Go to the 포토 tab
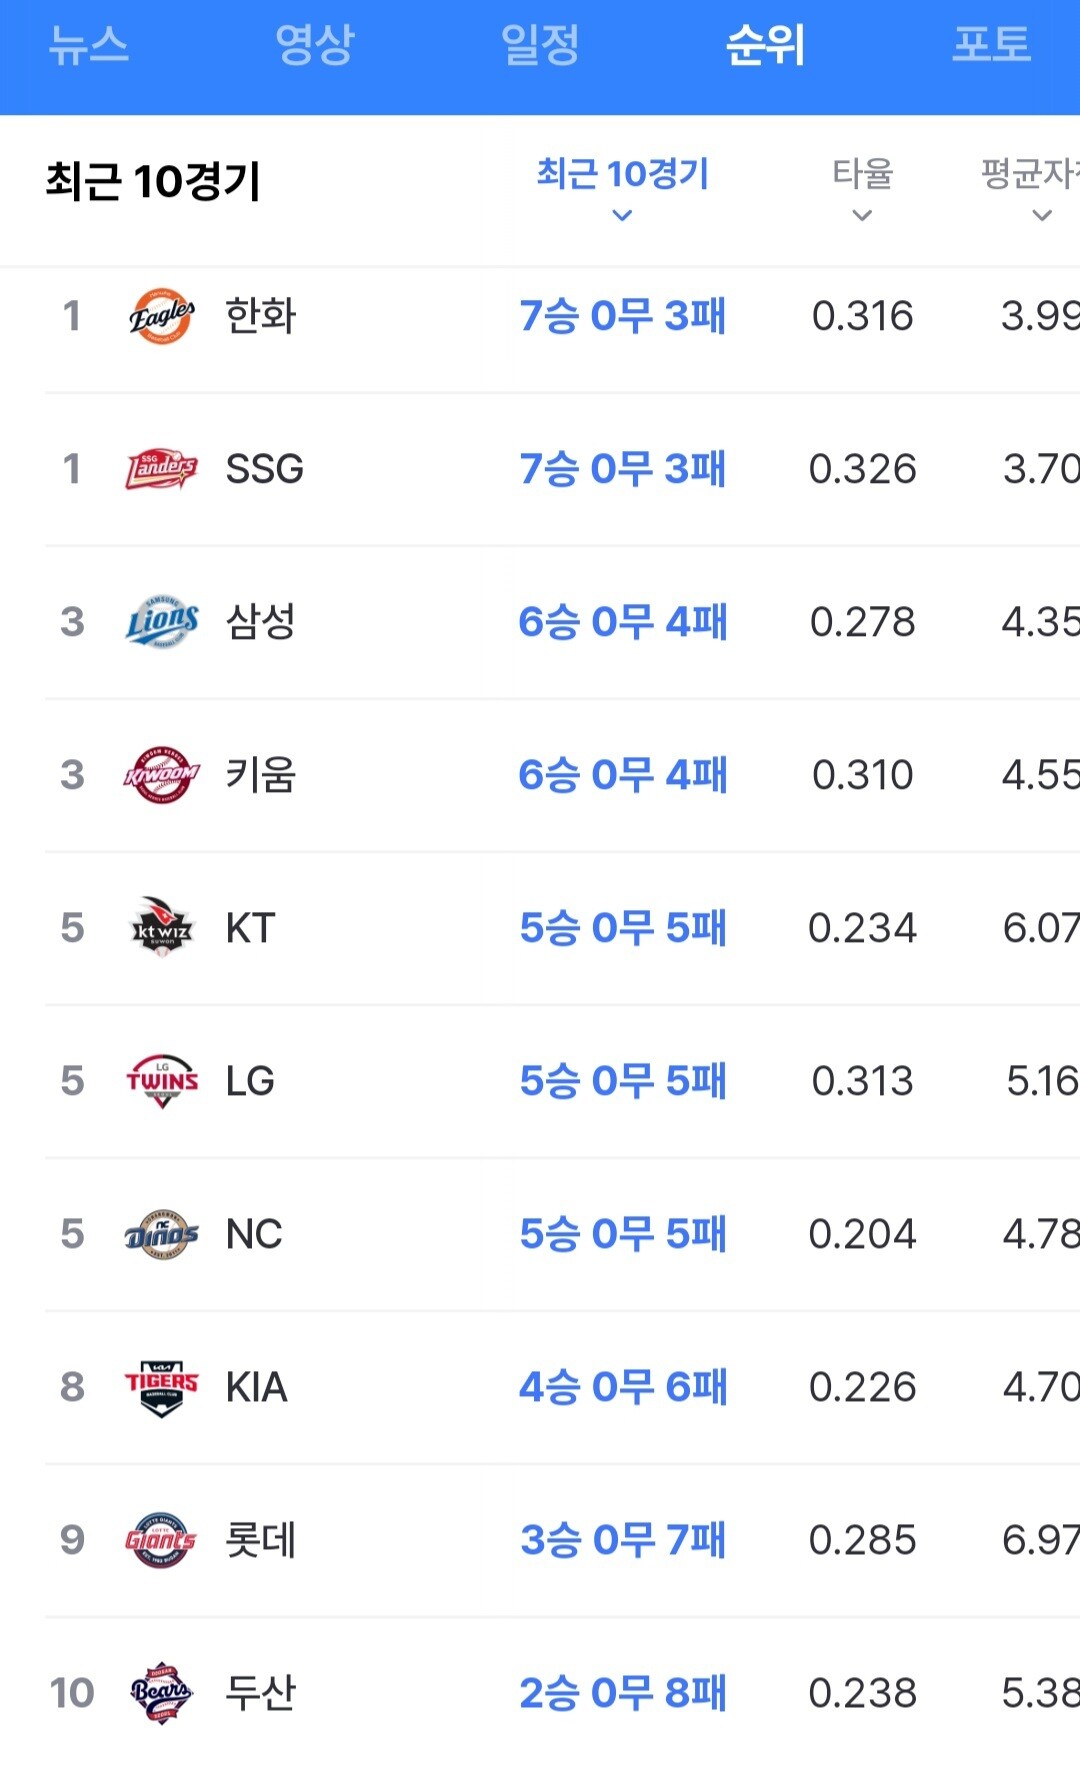The image size is (1080, 1767). 991,45
